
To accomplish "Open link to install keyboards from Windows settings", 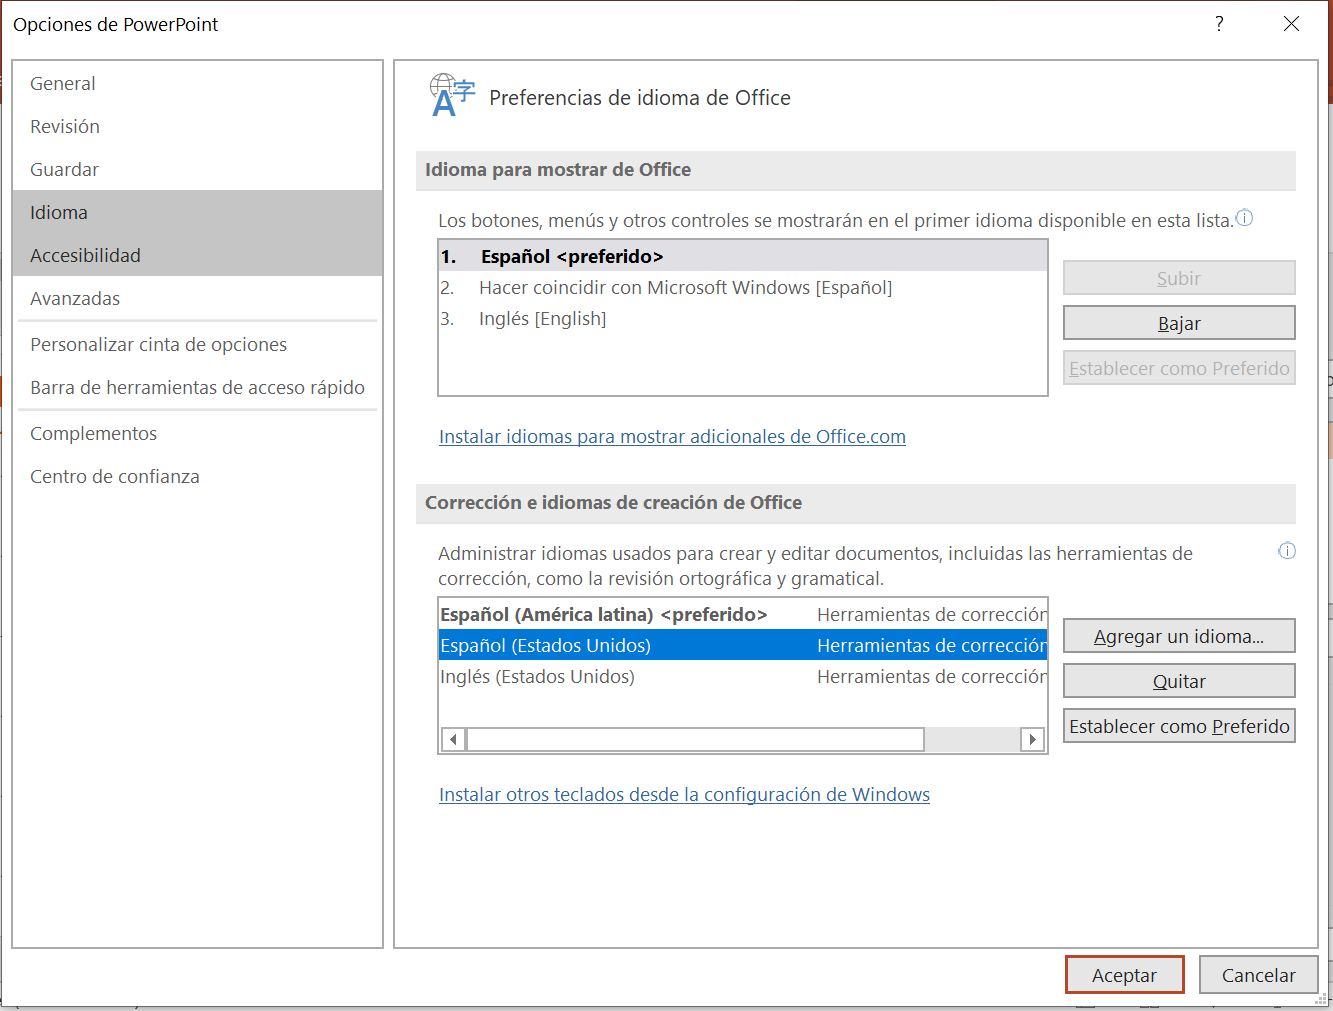I will pyautogui.click(x=684, y=794).
